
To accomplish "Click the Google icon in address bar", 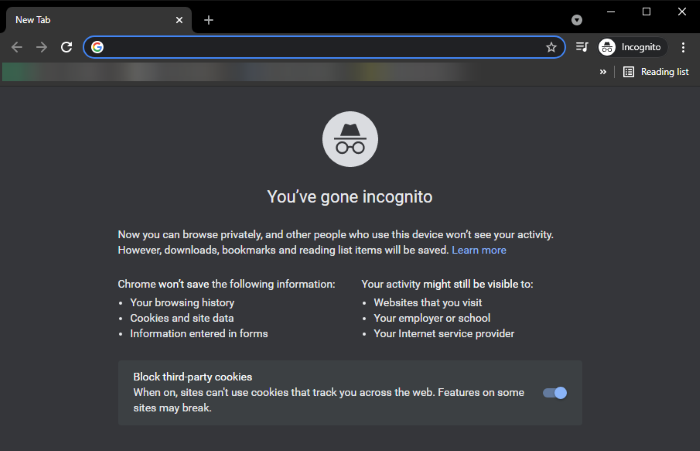I will pos(97,47).
